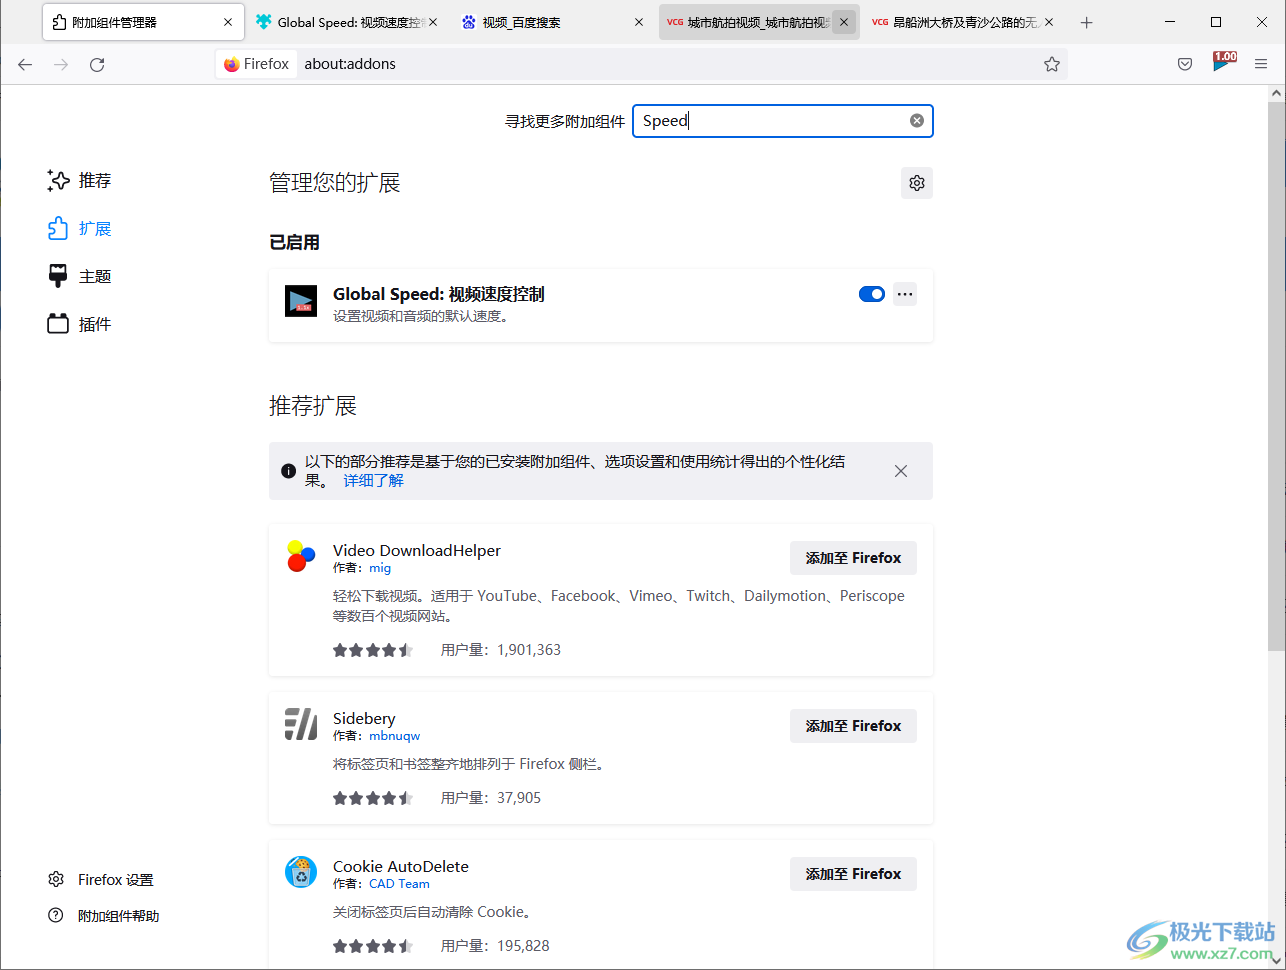
Task: Open the Video DownloadHelper title
Action: 417,551
